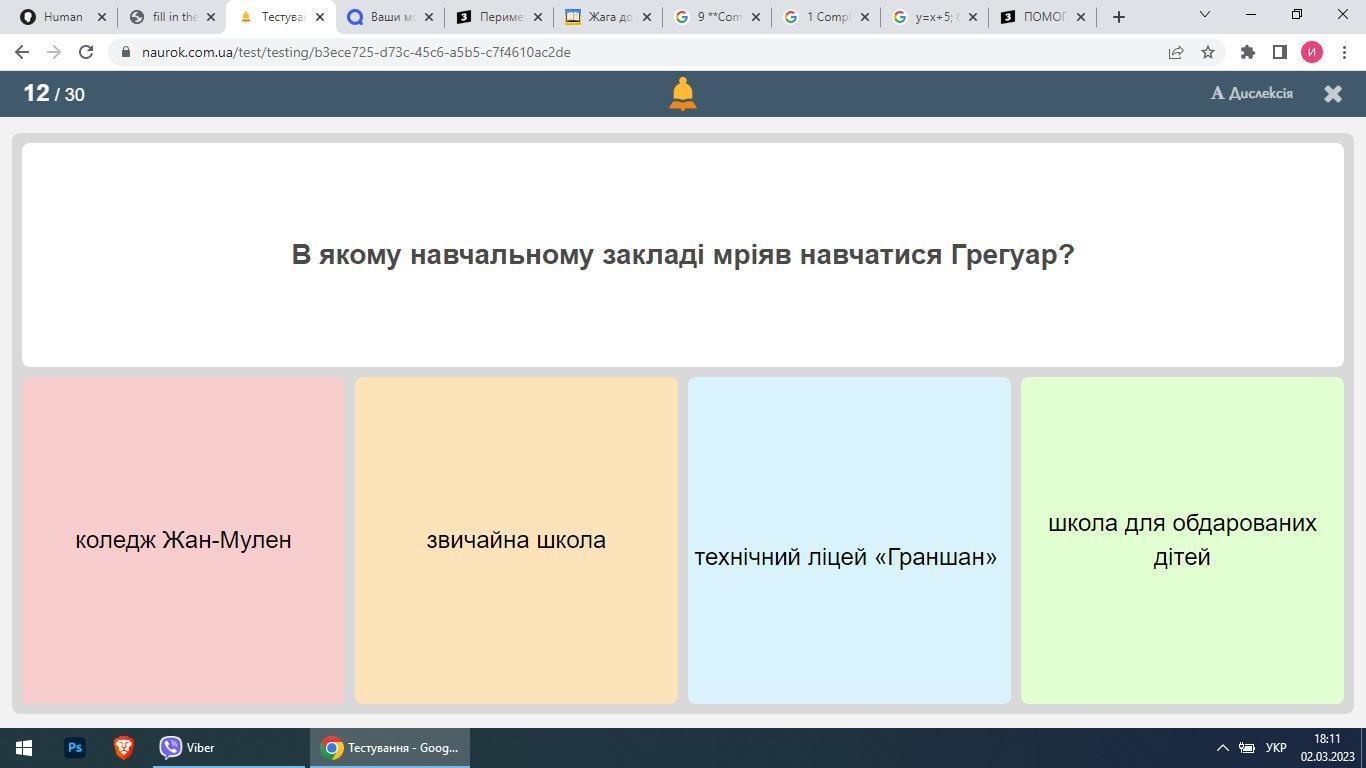Switch to the Периме tab
The height and width of the screenshot is (768, 1366).
click(500, 16)
